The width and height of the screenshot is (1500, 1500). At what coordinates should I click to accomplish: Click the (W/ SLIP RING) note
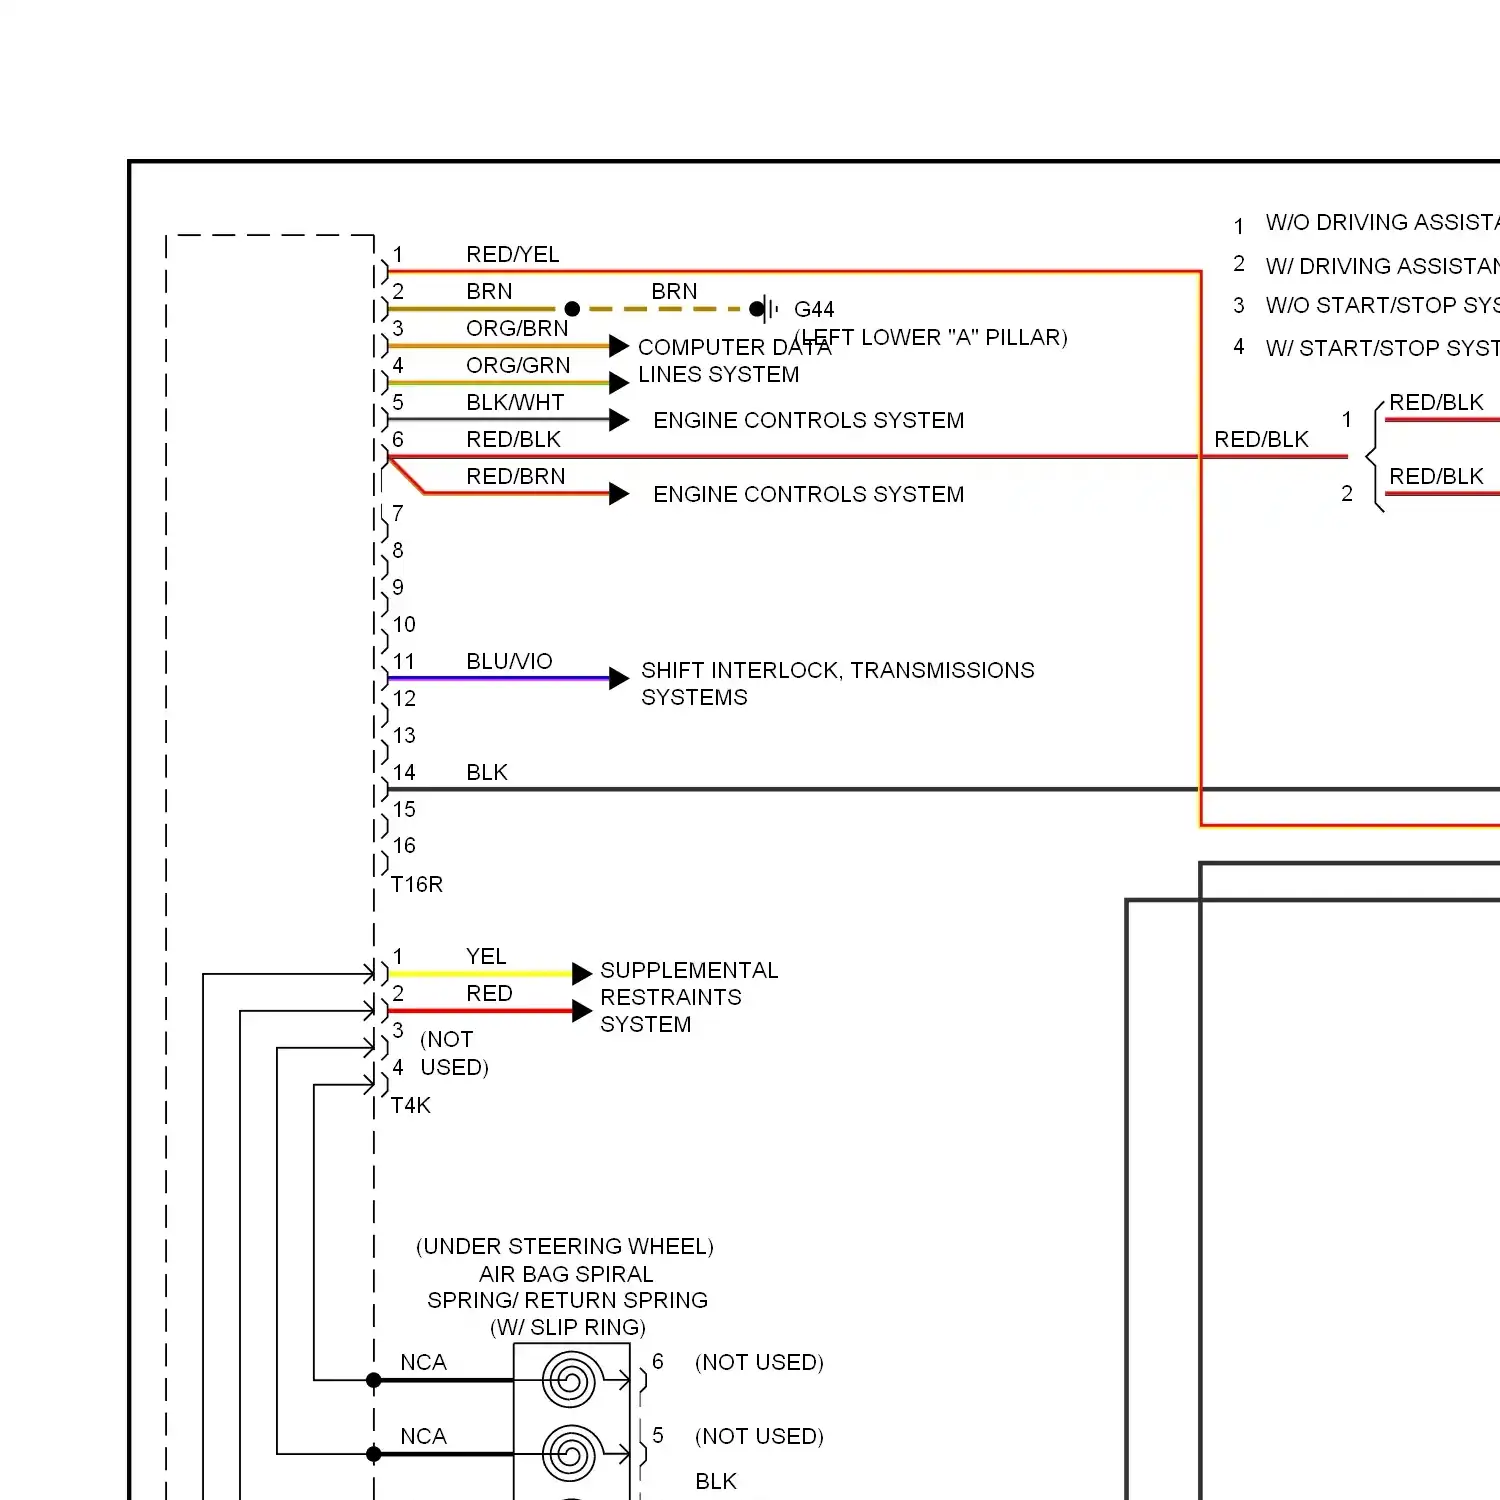tap(568, 1327)
